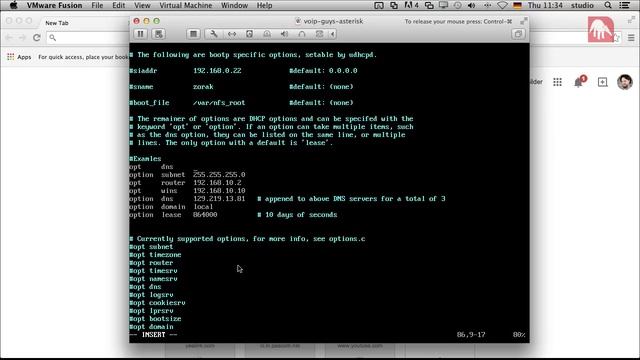
Task: Open the Google account profile picture
Action: coord(624,82)
